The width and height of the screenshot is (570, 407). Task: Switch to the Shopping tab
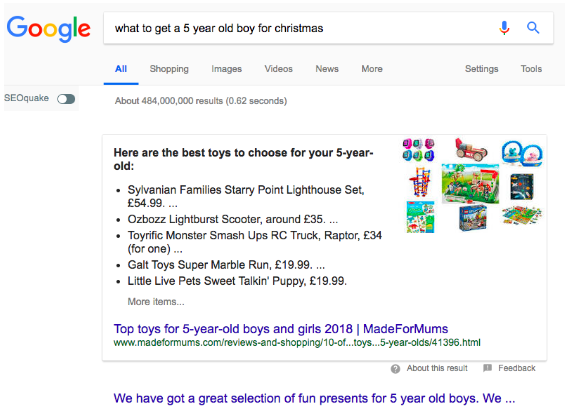click(169, 69)
